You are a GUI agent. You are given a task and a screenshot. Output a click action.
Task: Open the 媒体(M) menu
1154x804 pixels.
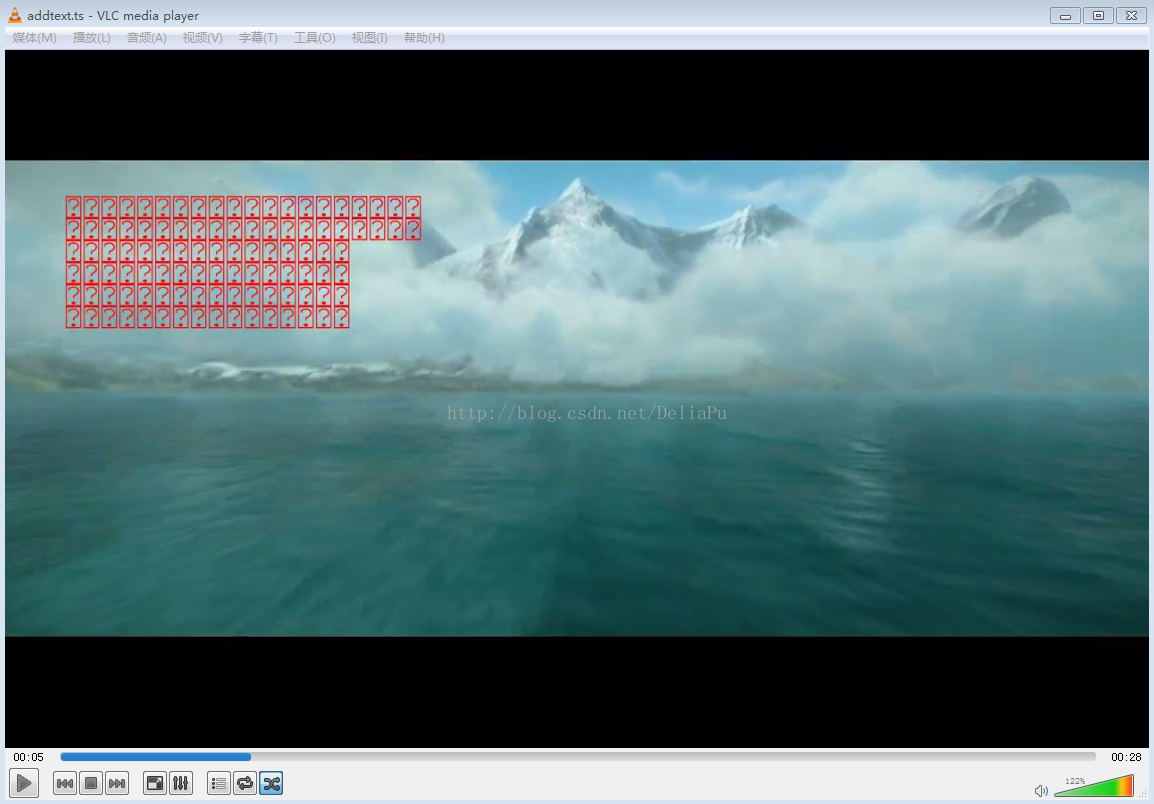click(35, 38)
